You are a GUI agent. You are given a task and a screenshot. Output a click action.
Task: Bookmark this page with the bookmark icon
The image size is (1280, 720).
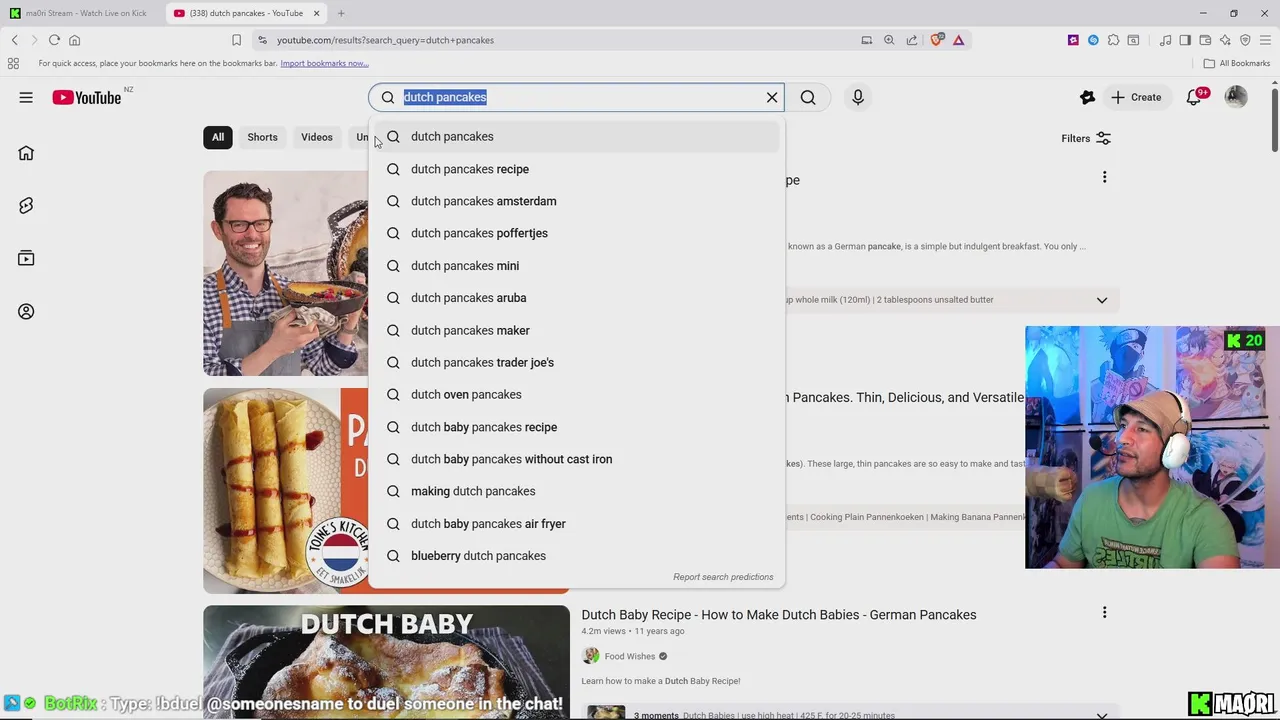point(236,40)
